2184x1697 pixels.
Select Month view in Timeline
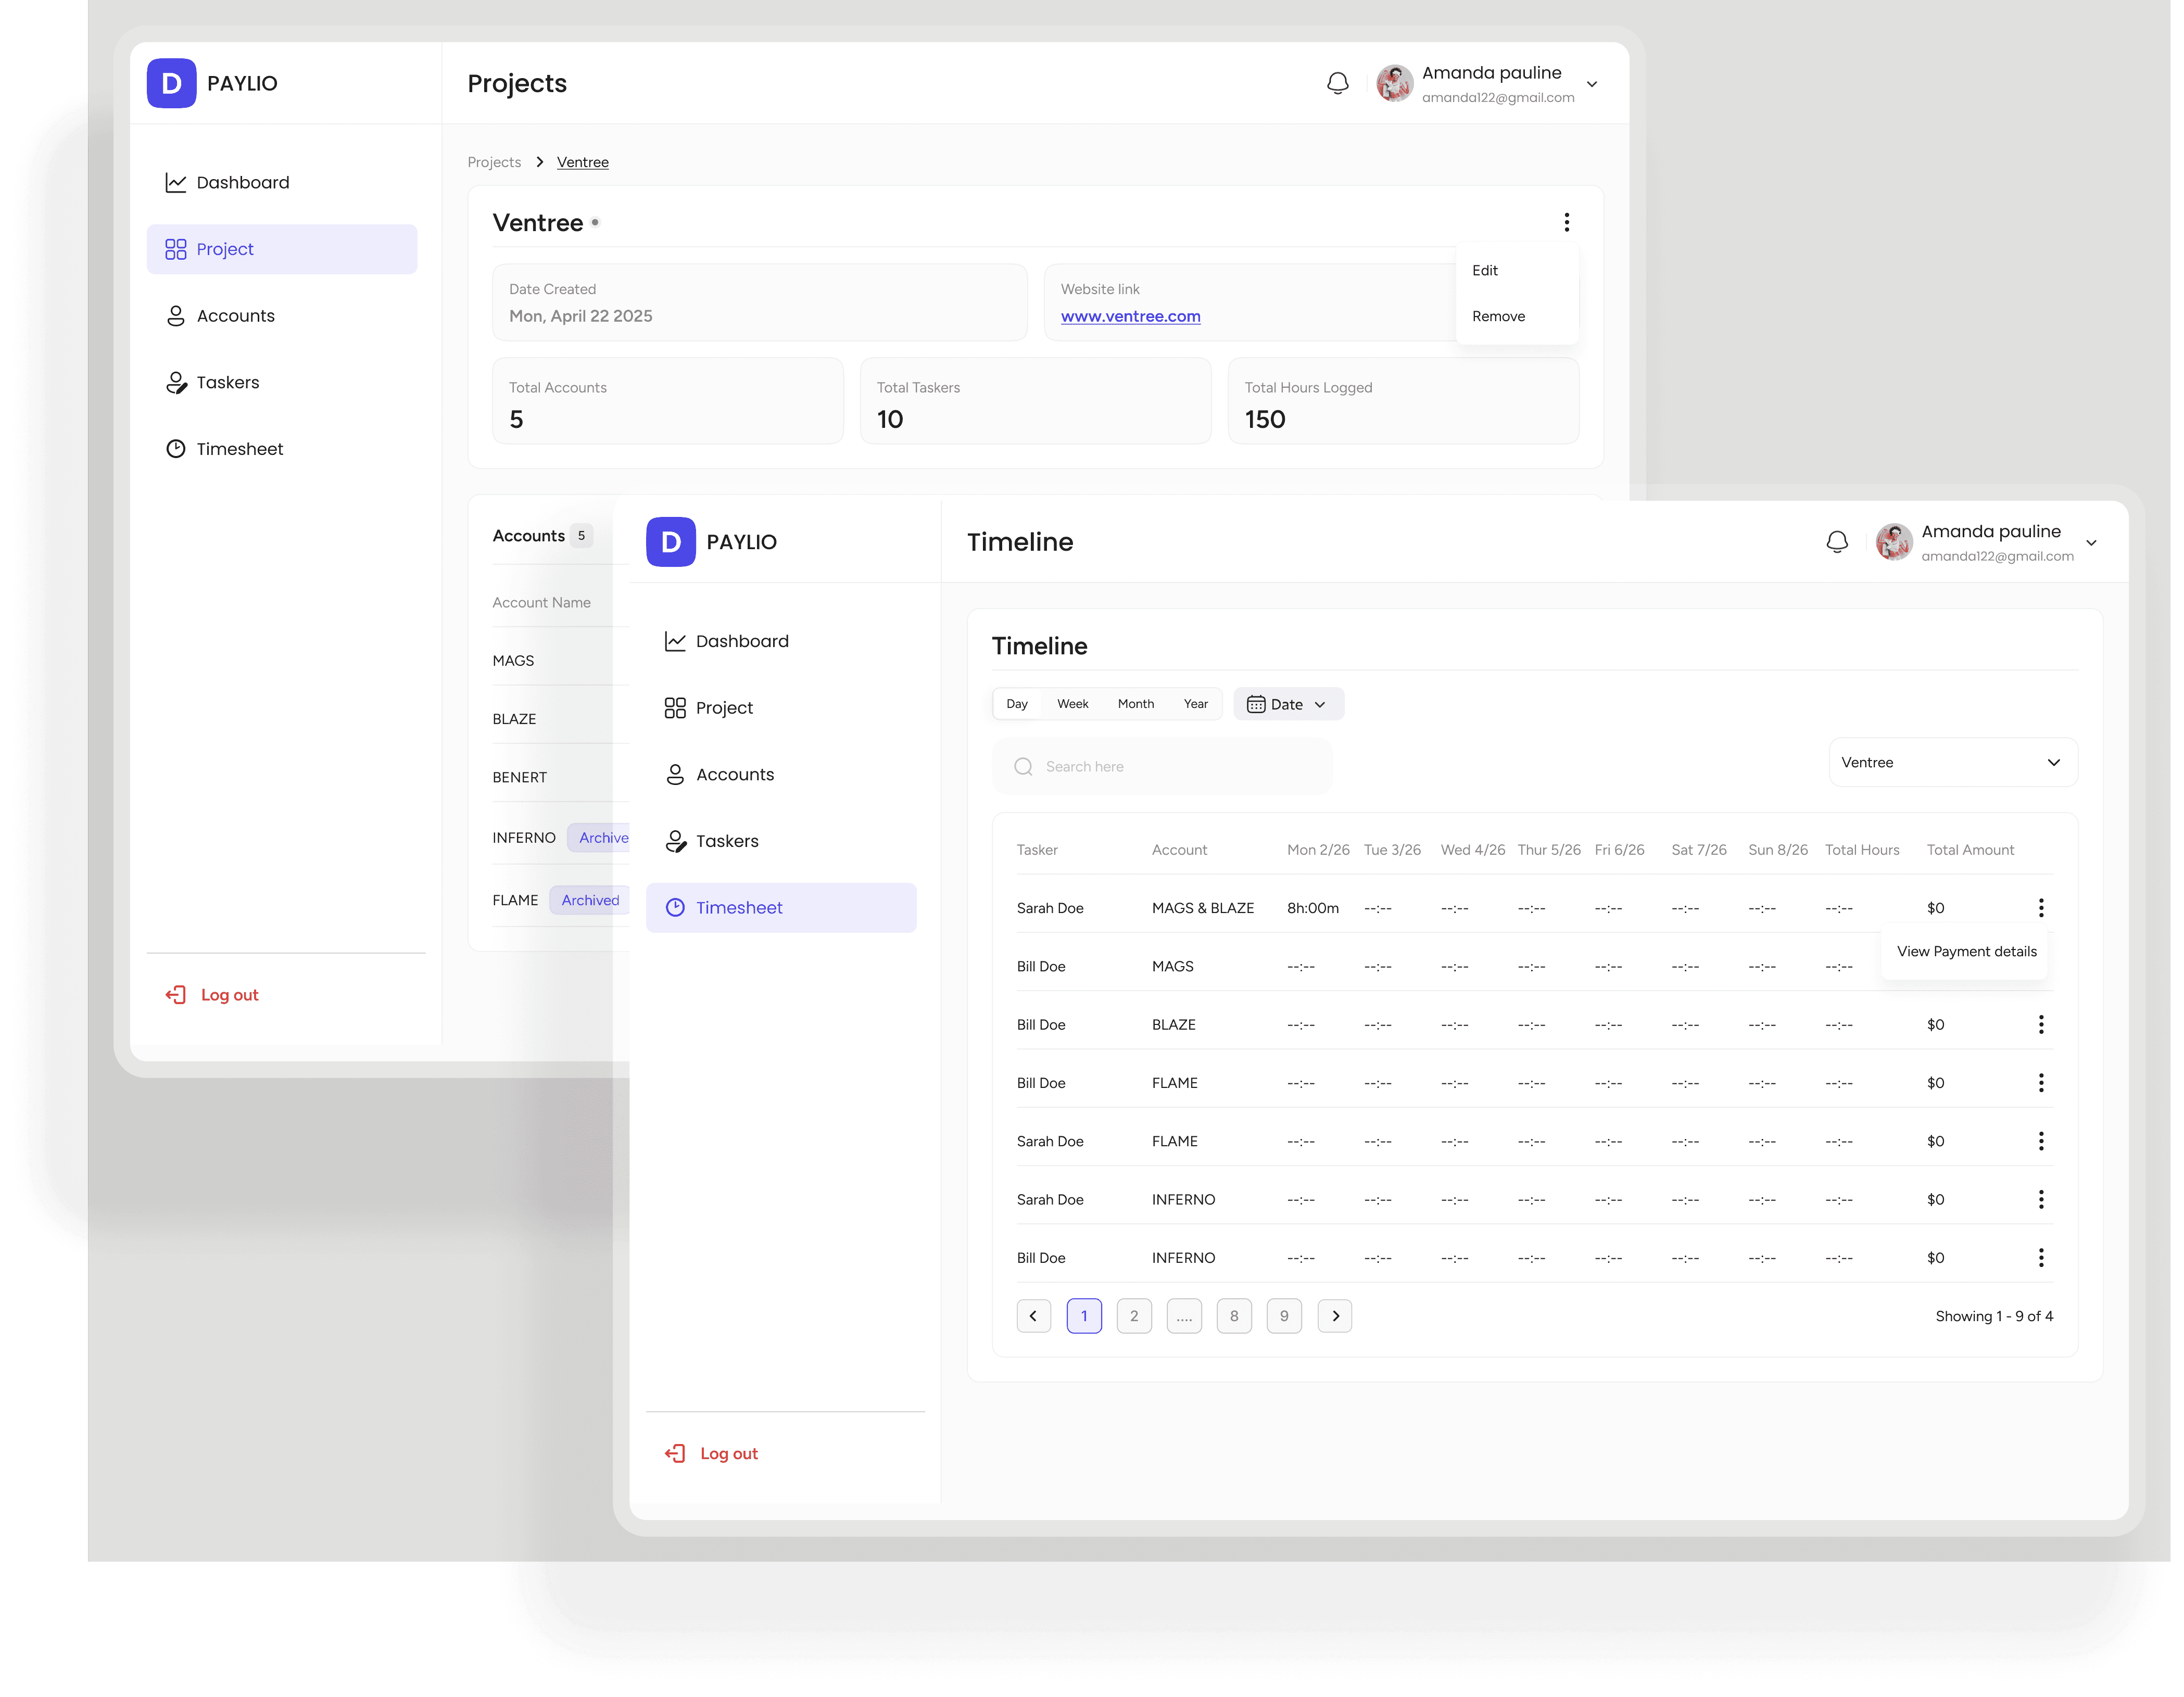(x=1135, y=704)
